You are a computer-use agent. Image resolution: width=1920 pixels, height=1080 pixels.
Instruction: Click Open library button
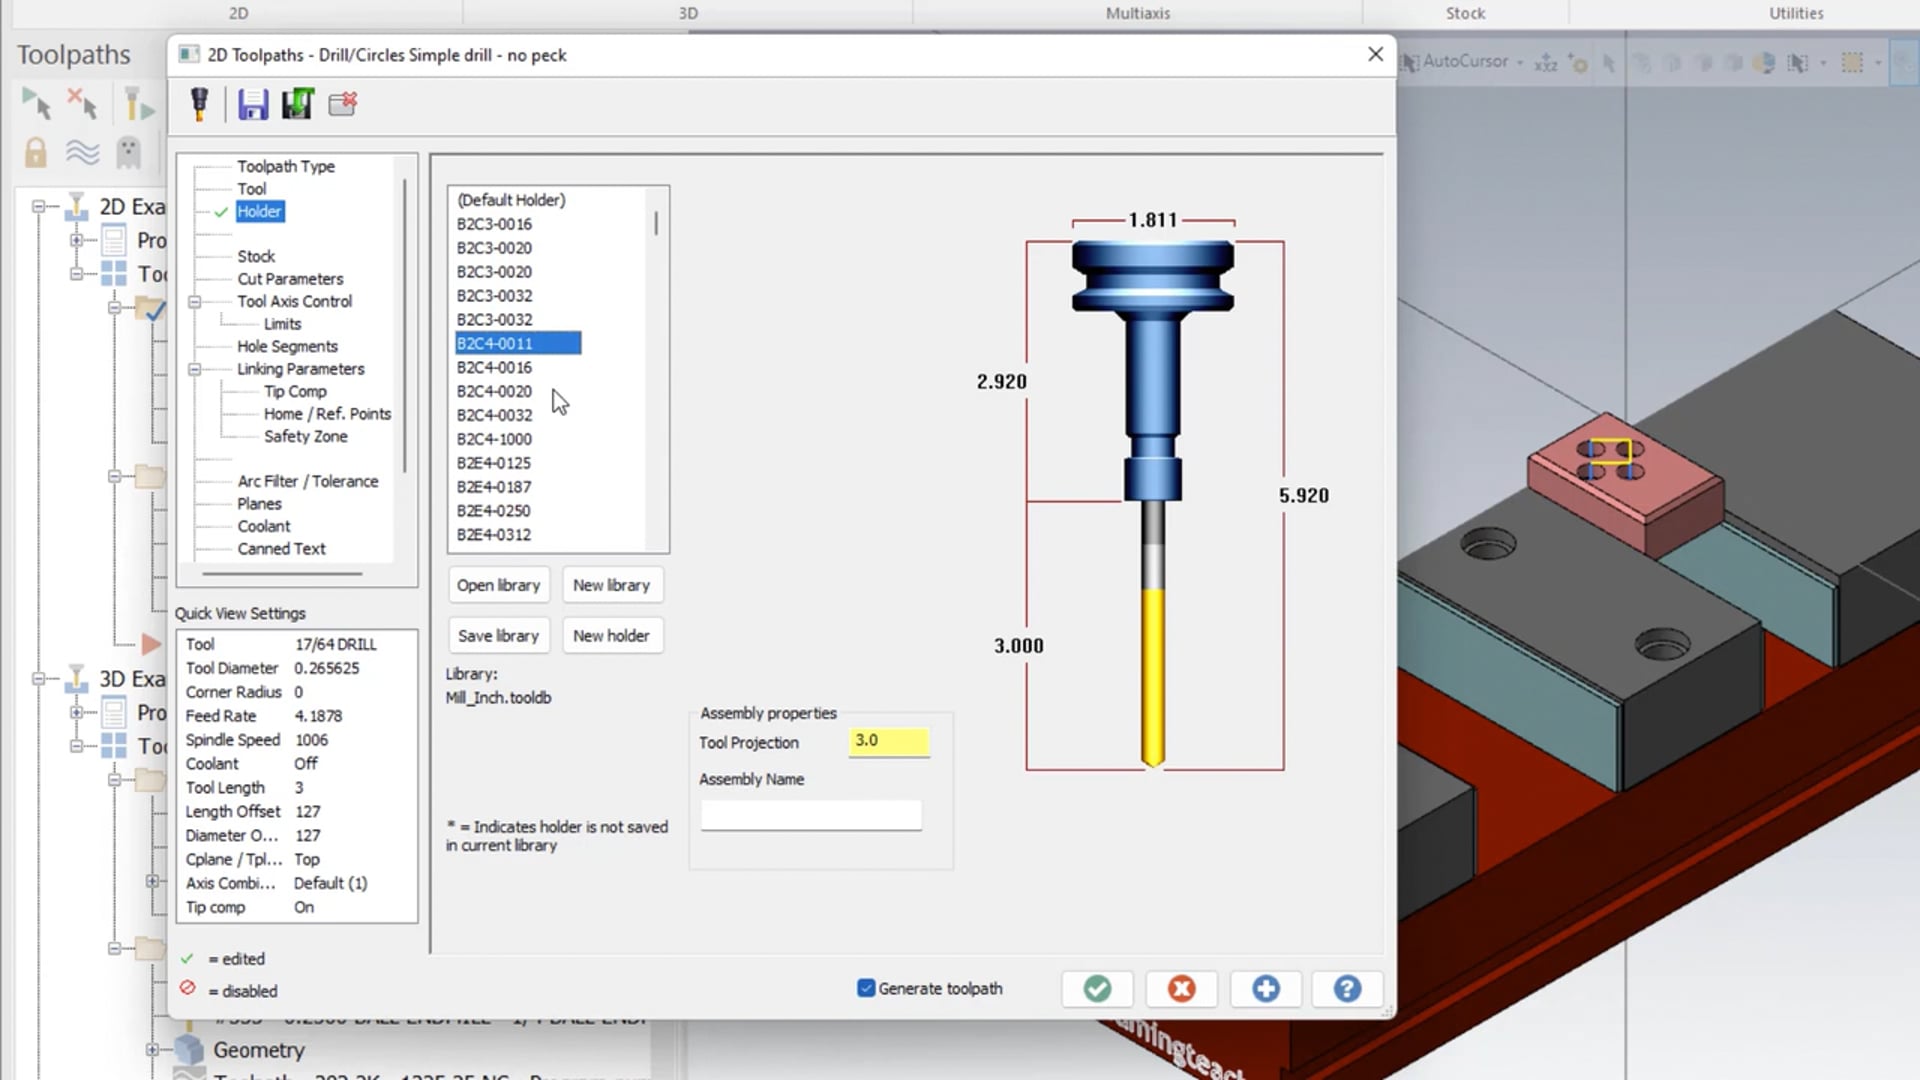[498, 584]
